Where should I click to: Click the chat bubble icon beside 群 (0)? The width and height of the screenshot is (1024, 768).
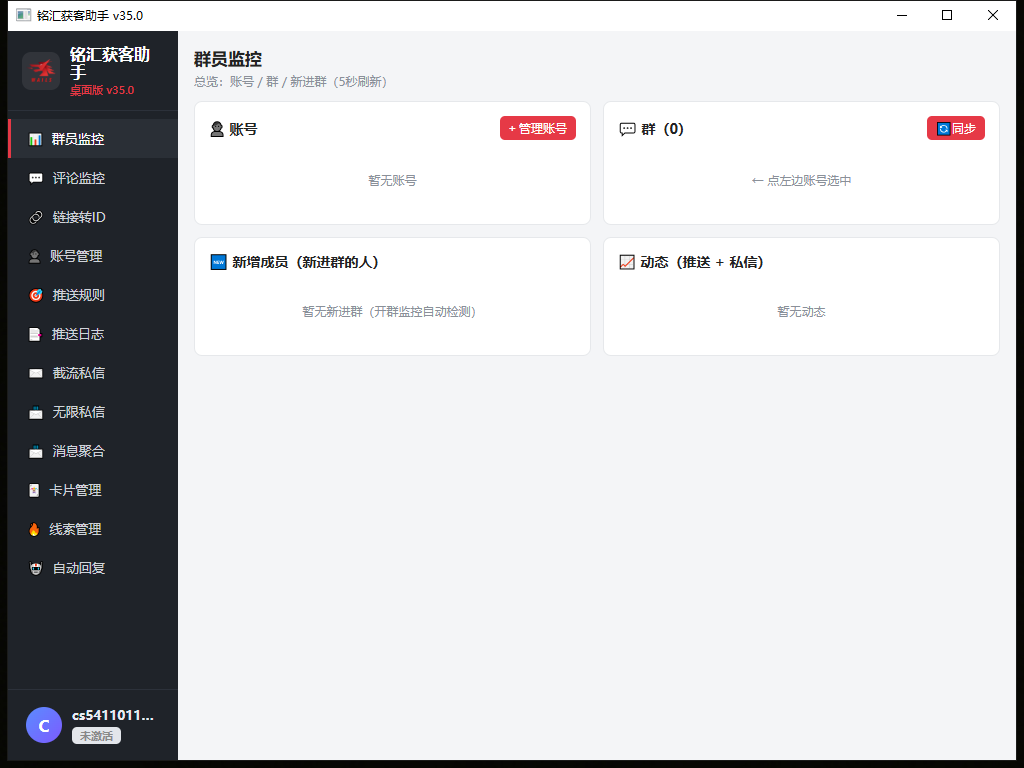point(627,129)
